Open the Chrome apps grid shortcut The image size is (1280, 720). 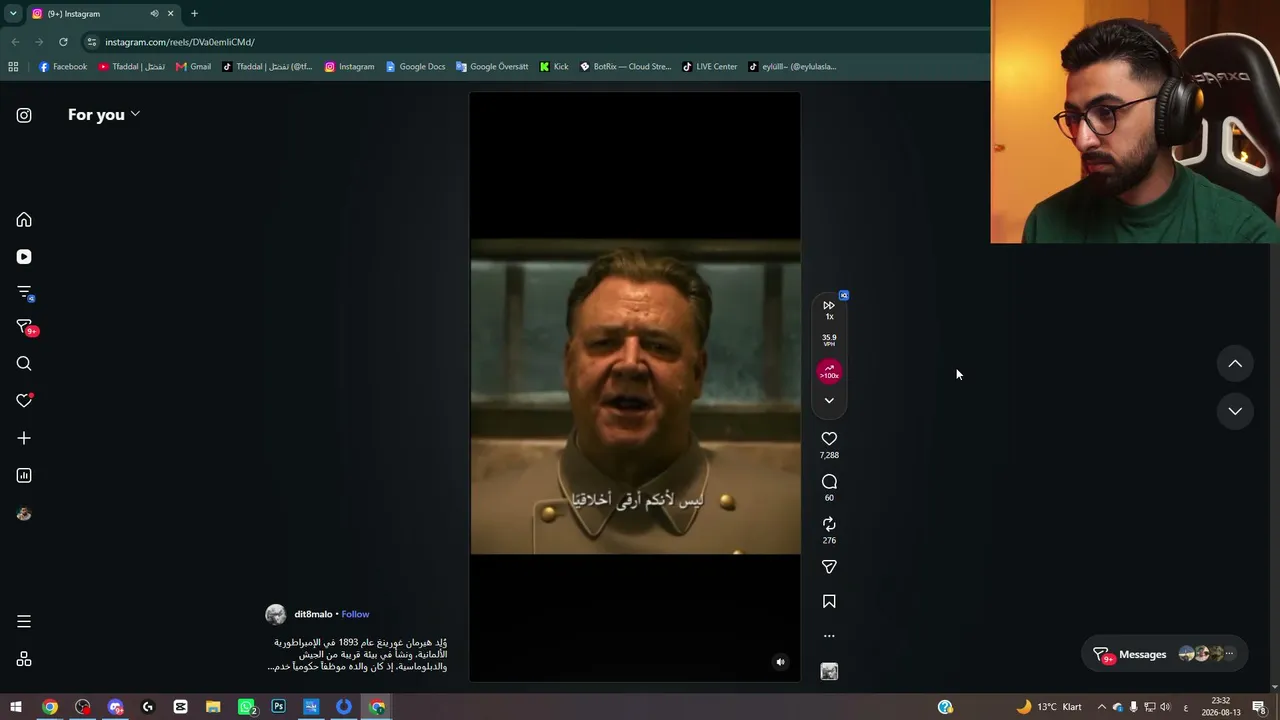[13, 67]
